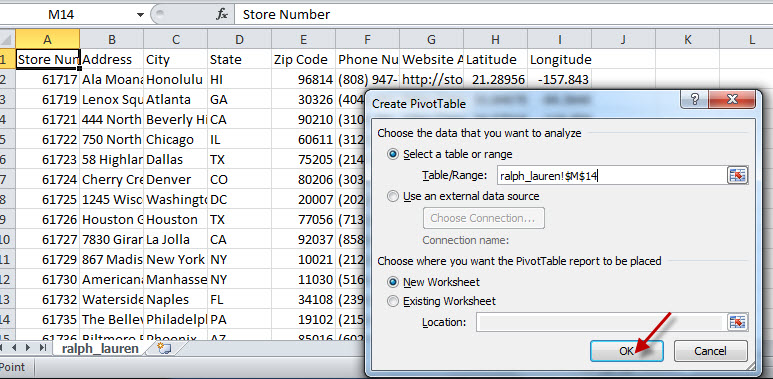Click cell containing 'Dallas'
Image resolution: width=773 pixels, height=379 pixels.
click(176, 160)
